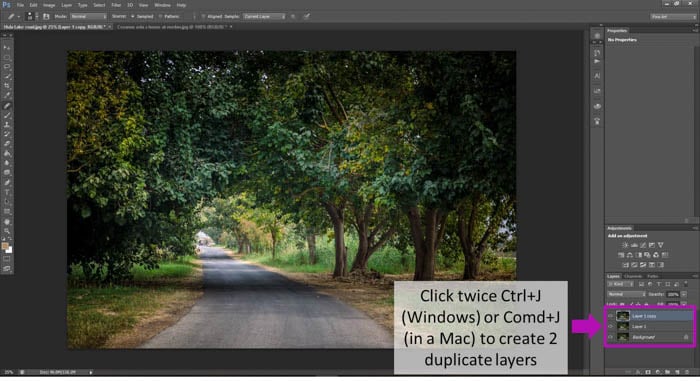Select the Path Selection tool
This screenshot has width=700, height=381.
click(7, 201)
